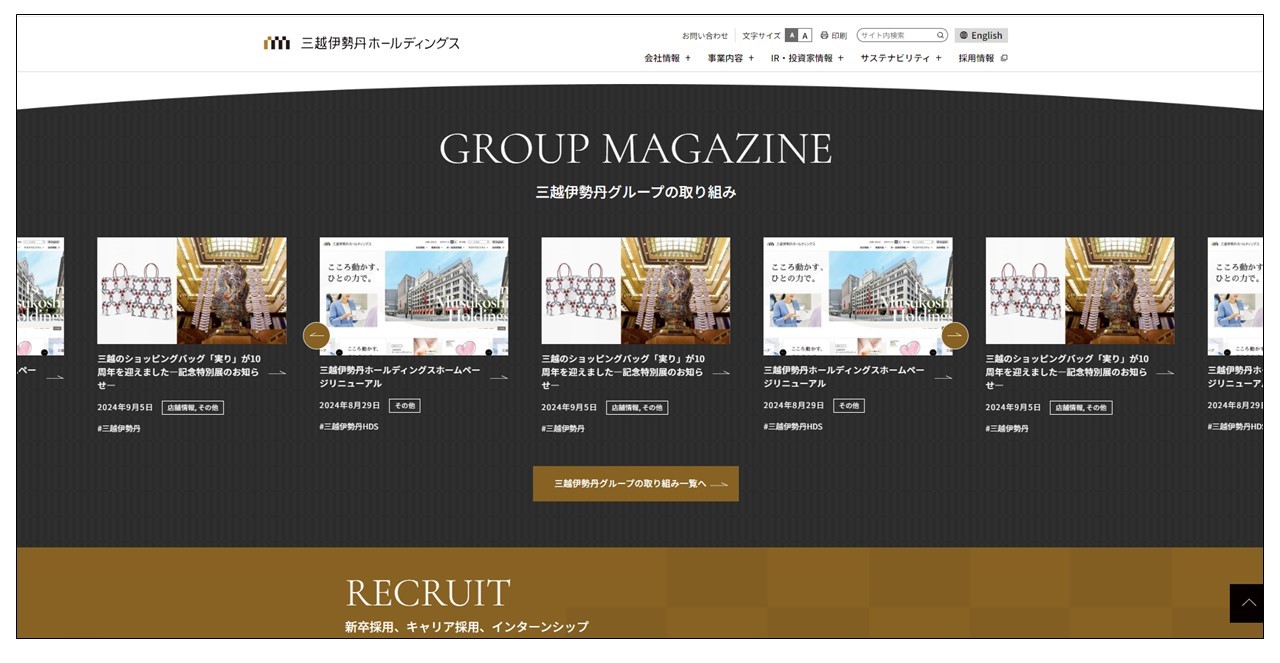Click the 三越伊勢丹グループの取り組み一覧へ button
Screen dimensions: 1280x663
pos(636,484)
